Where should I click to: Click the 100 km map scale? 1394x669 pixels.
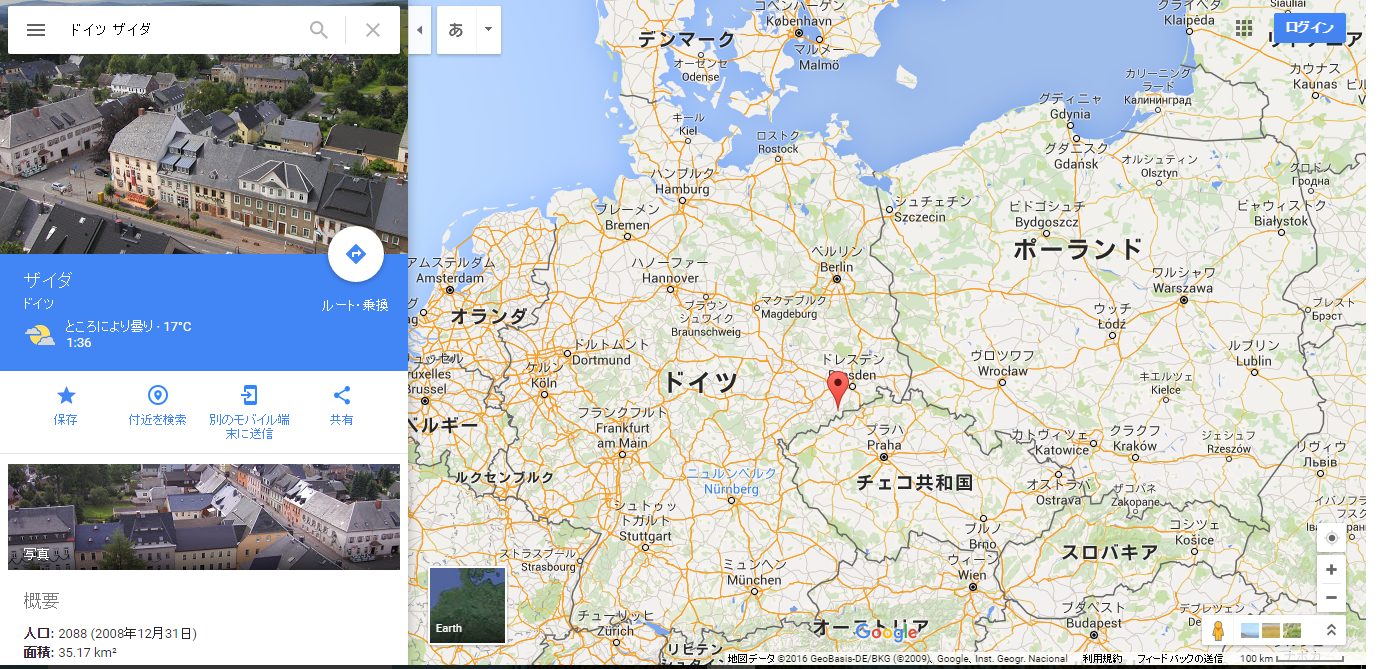(x=1291, y=659)
